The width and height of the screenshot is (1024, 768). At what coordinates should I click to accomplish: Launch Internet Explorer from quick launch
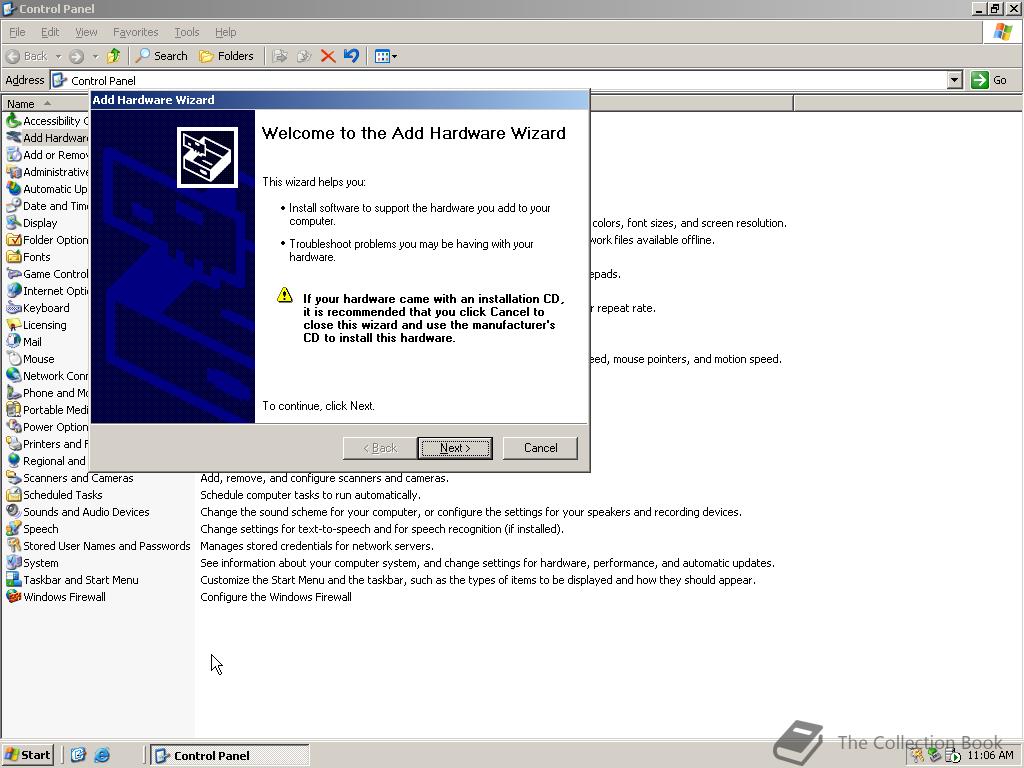102,755
